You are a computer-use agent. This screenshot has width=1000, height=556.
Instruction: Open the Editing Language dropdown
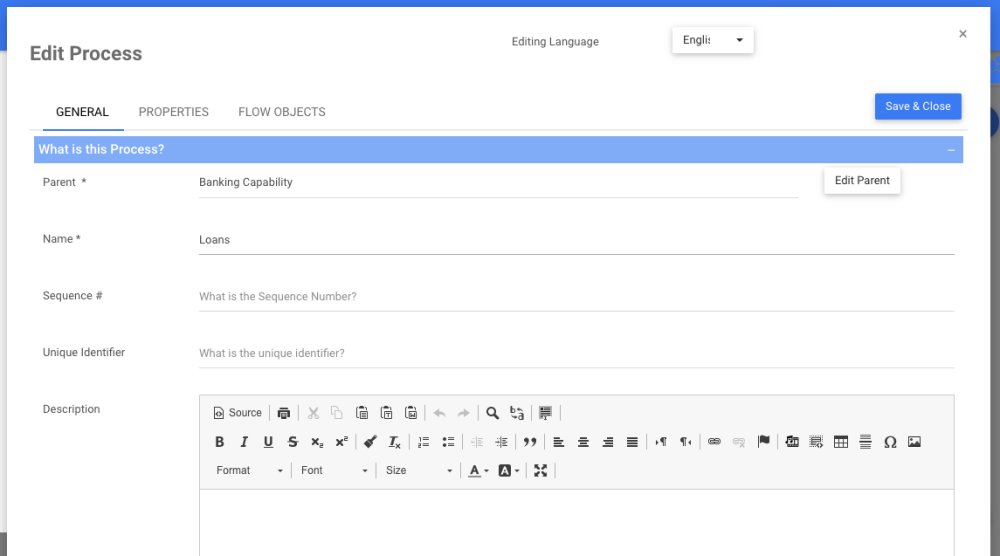pos(712,40)
